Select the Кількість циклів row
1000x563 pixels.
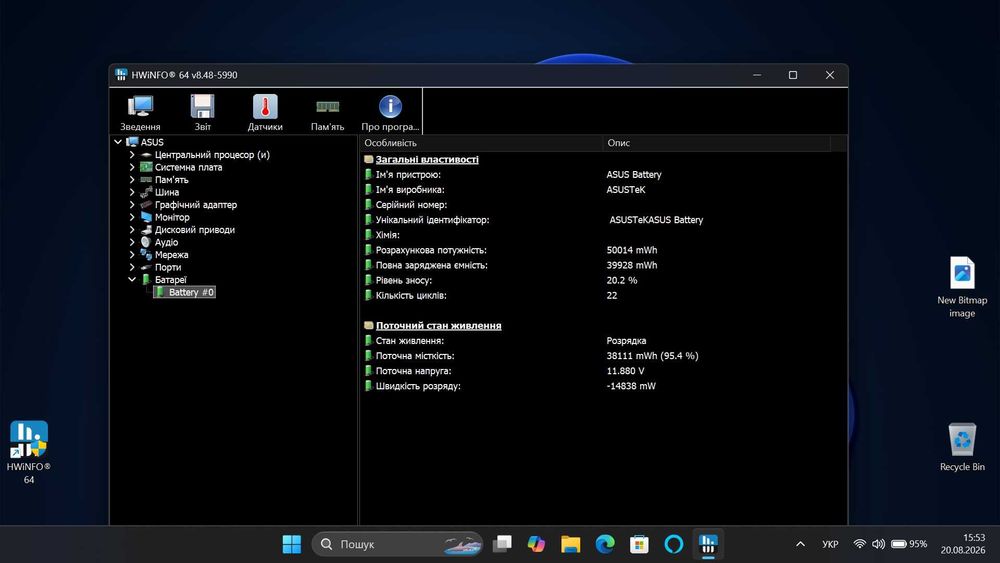(603, 295)
